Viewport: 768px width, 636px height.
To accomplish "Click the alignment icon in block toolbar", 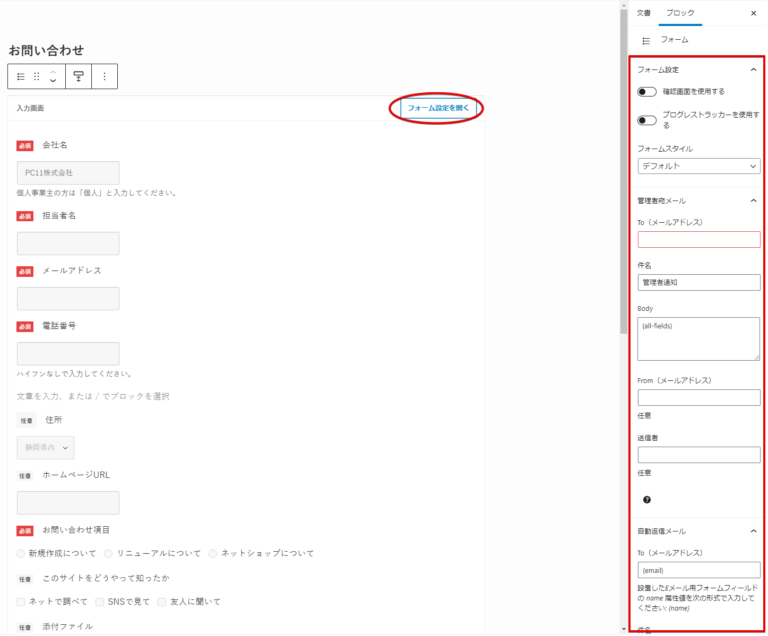I will (78, 76).
